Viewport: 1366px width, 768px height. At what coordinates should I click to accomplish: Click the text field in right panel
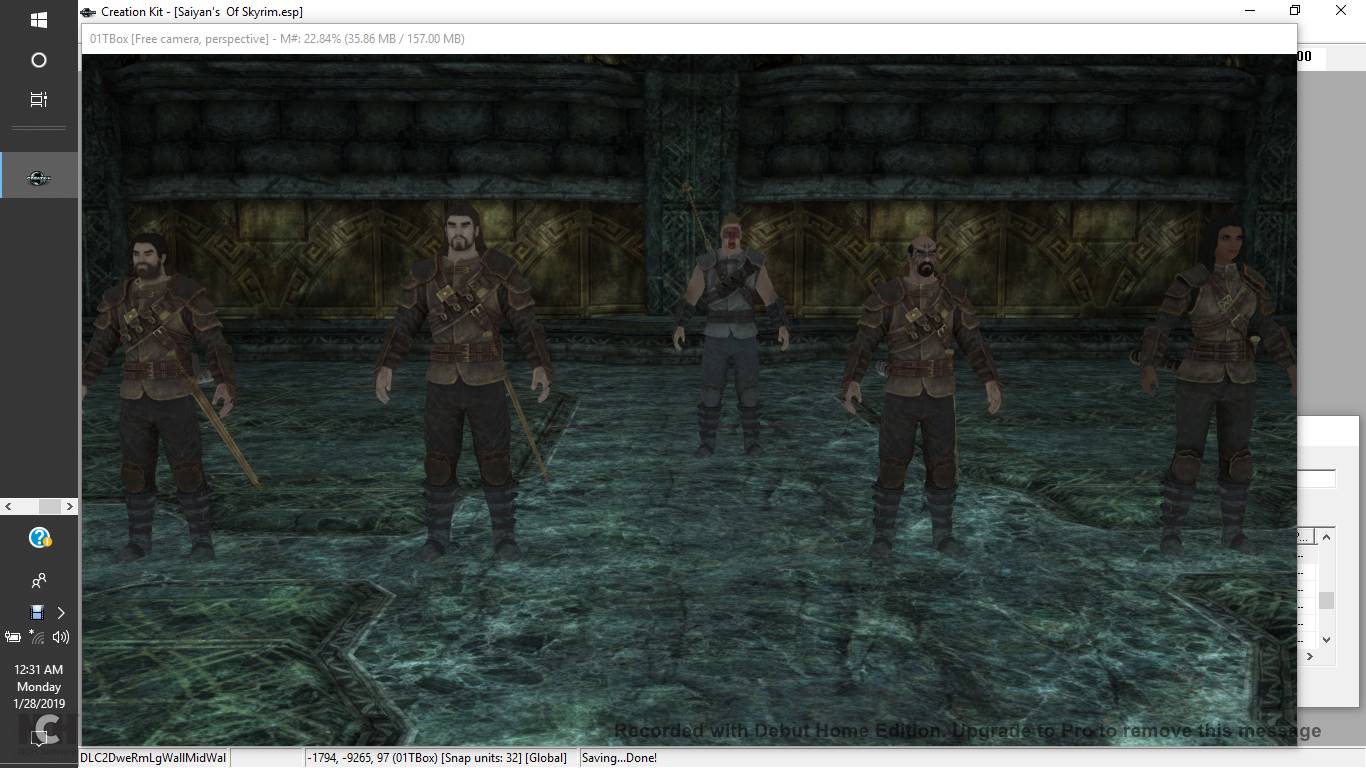point(1316,479)
